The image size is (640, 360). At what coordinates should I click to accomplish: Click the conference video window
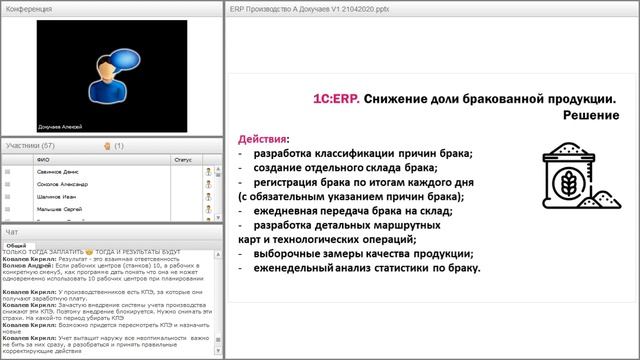point(112,76)
